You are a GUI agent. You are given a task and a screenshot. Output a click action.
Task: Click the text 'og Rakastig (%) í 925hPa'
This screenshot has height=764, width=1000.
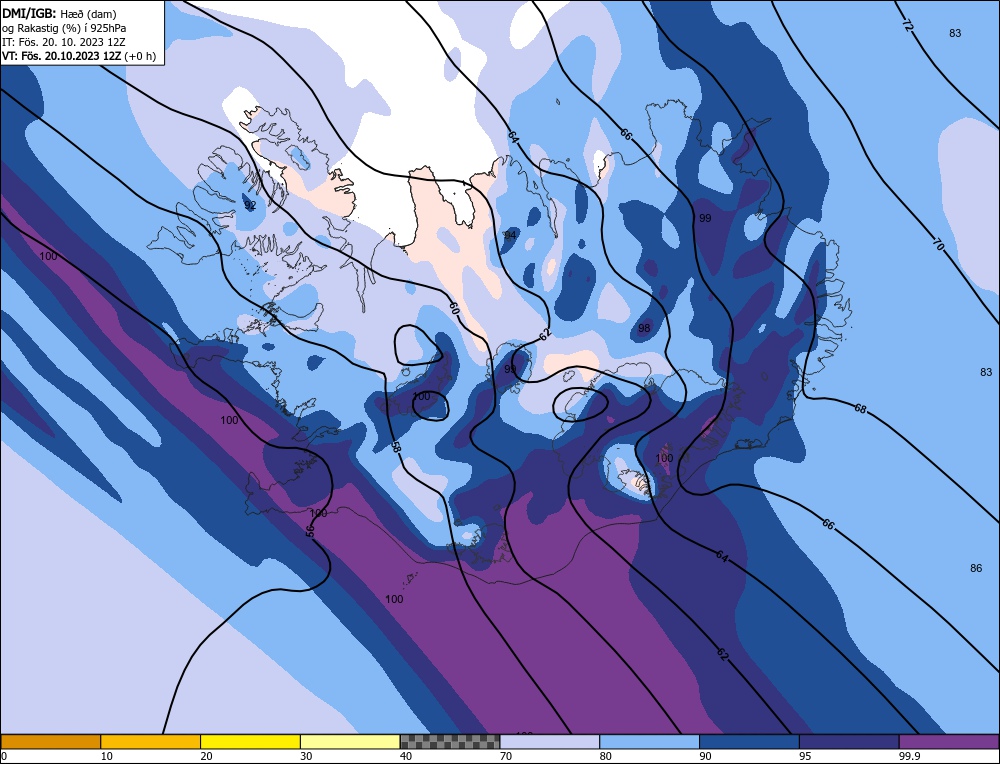pos(64,28)
